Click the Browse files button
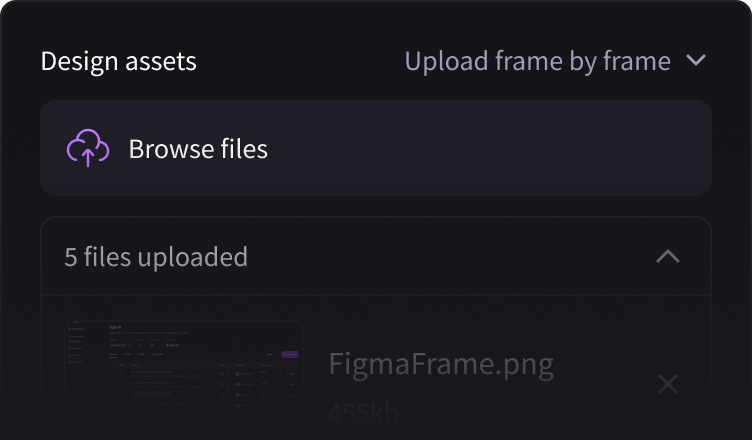This screenshot has height=440, width=752. (376, 148)
